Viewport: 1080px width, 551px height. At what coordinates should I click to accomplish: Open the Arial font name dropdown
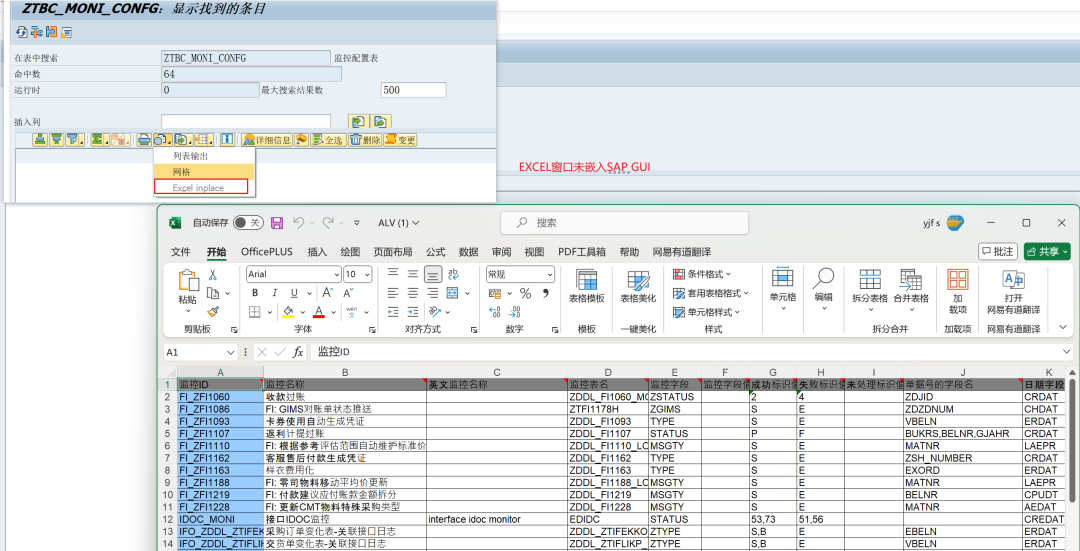pos(337,274)
